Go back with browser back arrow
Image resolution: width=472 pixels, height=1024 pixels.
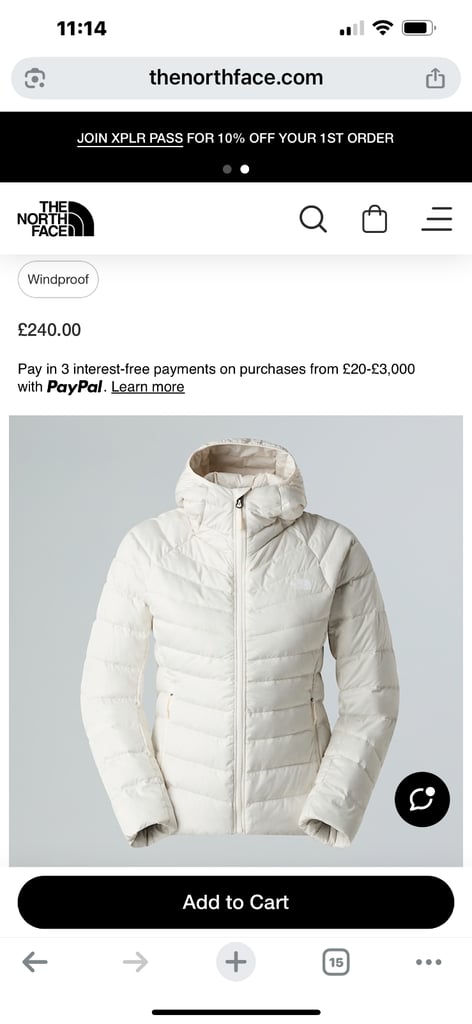pos(35,962)
